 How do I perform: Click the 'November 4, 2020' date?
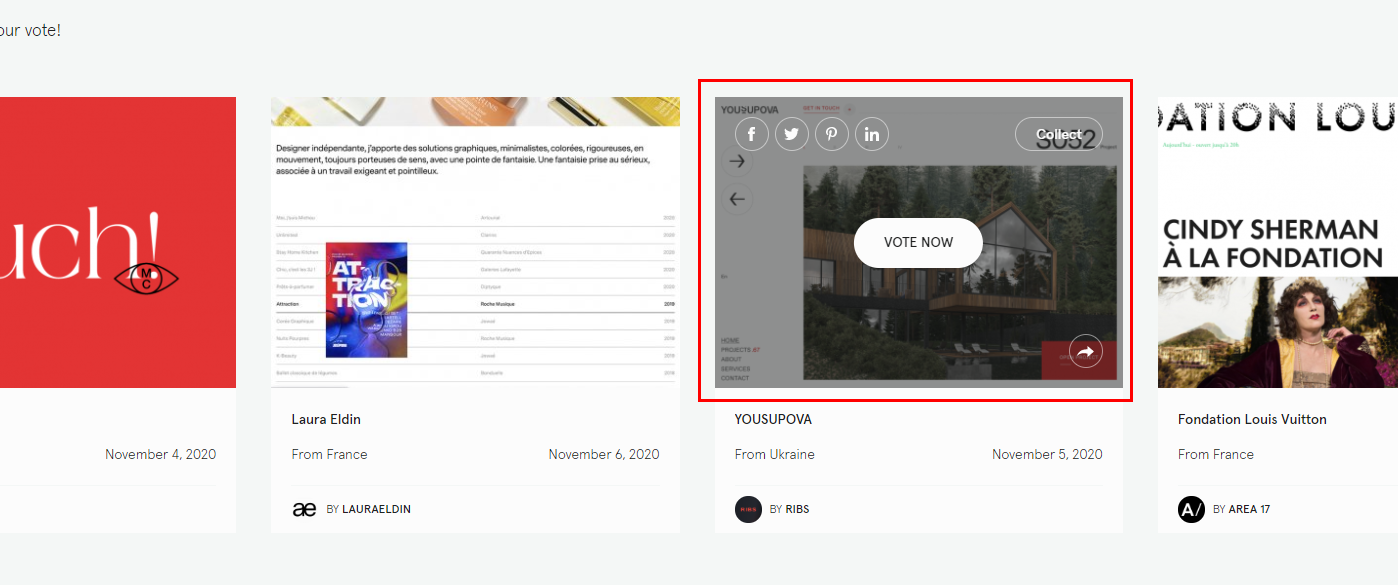(160, 454)
